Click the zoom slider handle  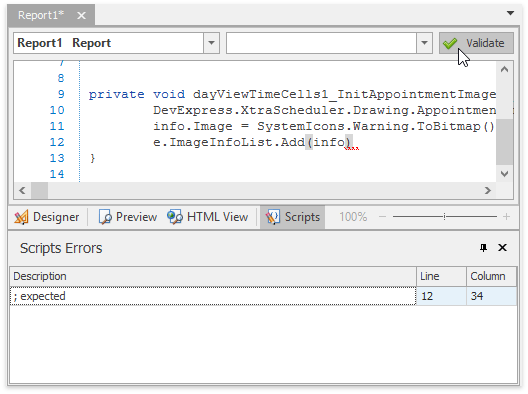(x=444, y=217)
